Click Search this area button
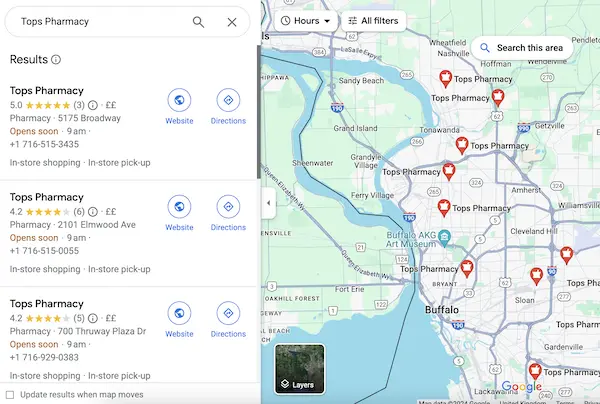600x404 pixels. point(522,48)
